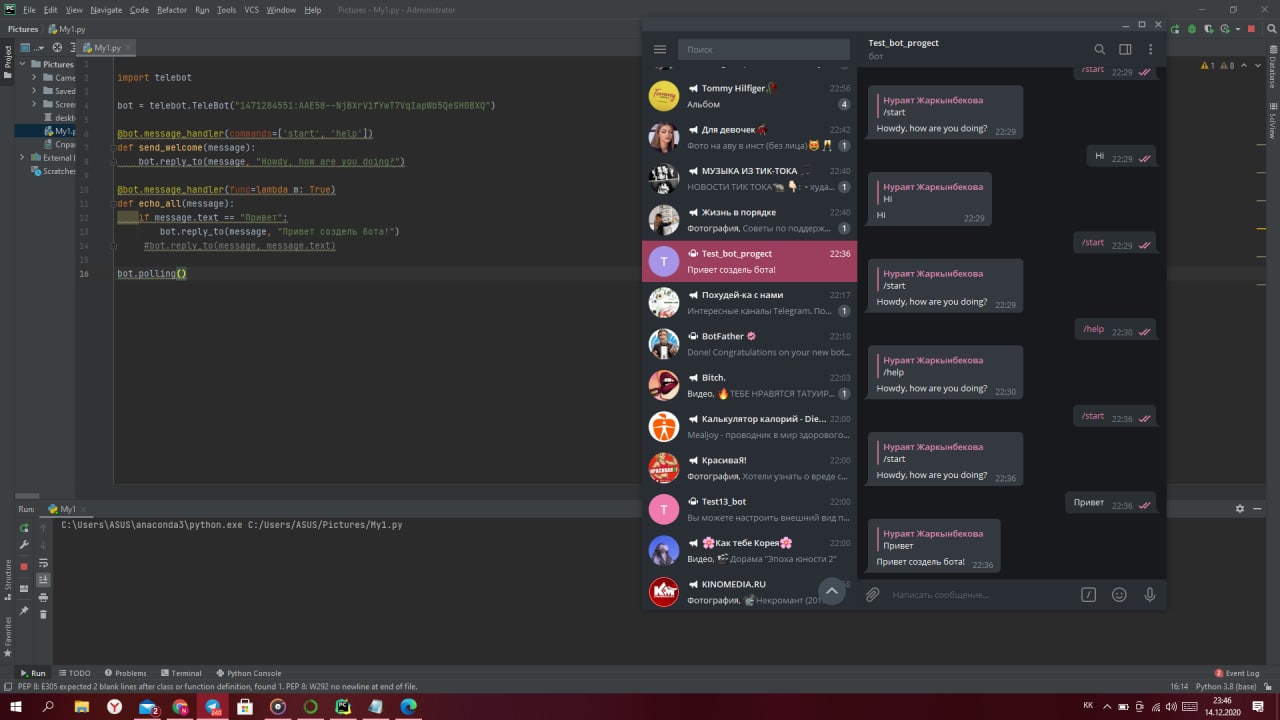1280x720 pixels.
Task: Rerun My1 in the Run panel
Action: (x=24, y=527)
